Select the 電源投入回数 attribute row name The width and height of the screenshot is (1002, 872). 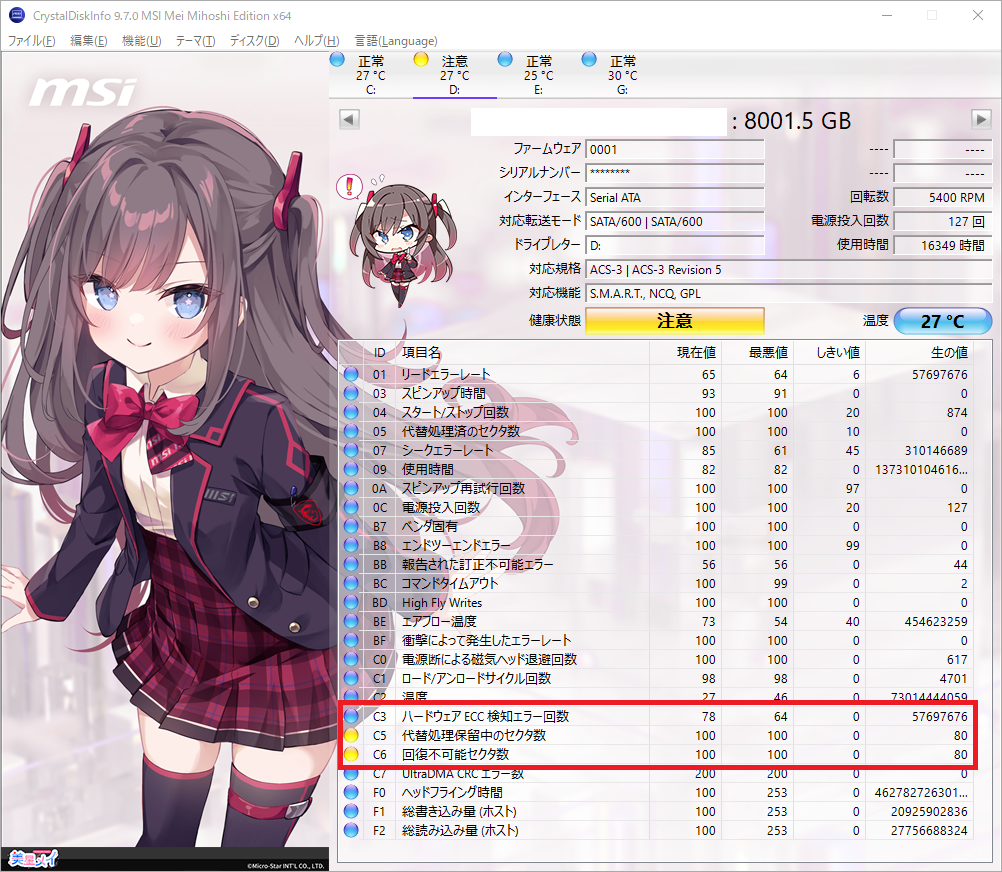441,507
